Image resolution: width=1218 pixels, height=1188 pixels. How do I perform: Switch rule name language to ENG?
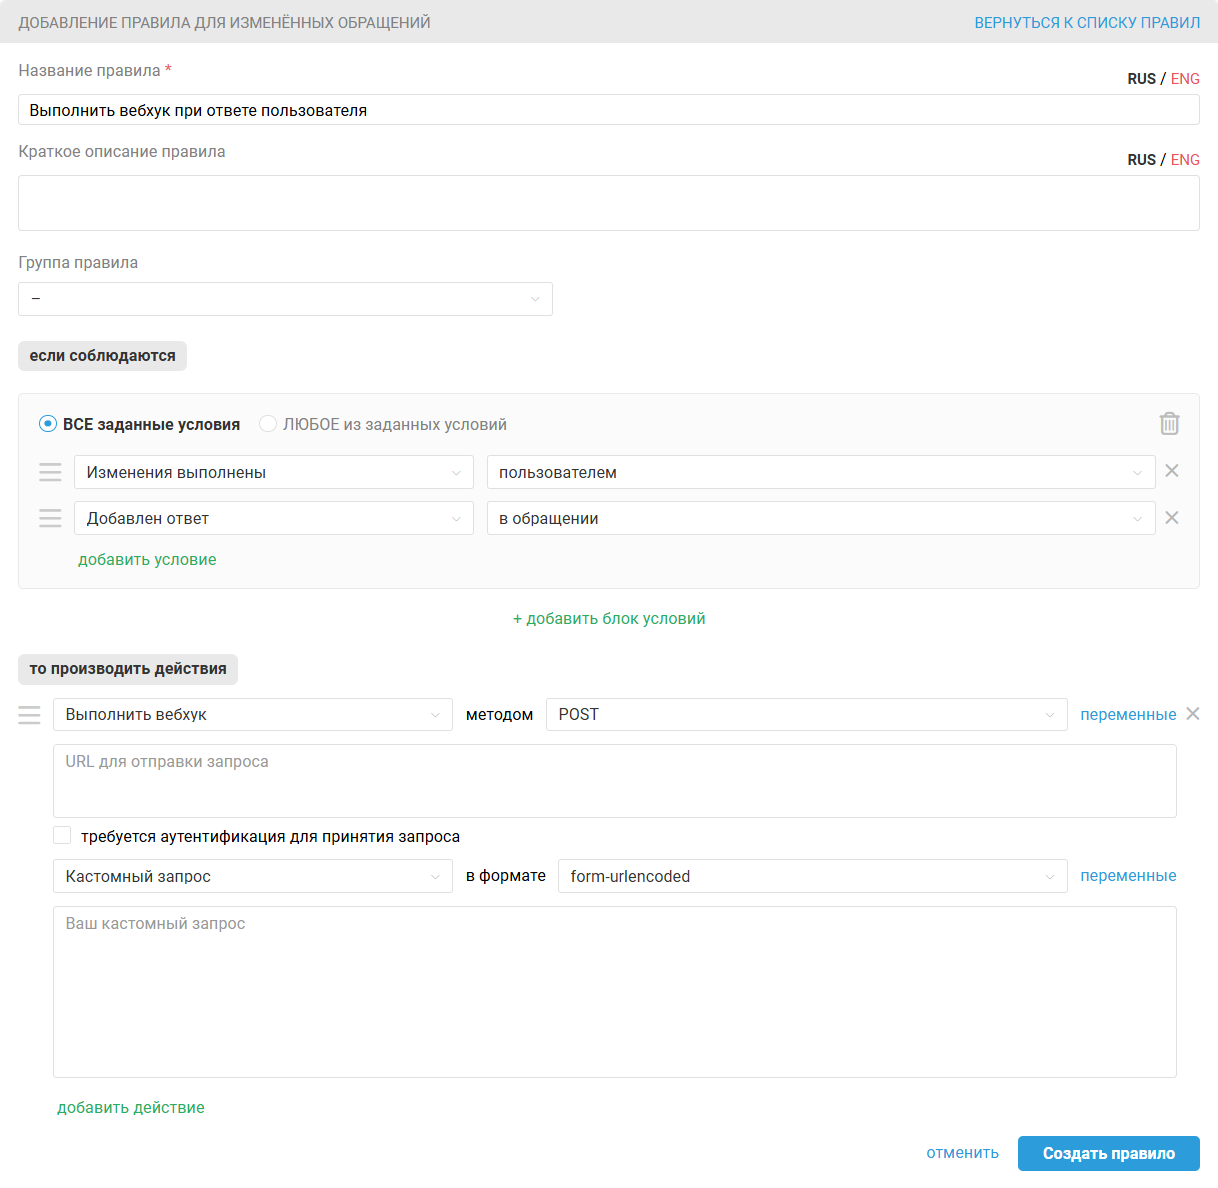coord(1185,78)
